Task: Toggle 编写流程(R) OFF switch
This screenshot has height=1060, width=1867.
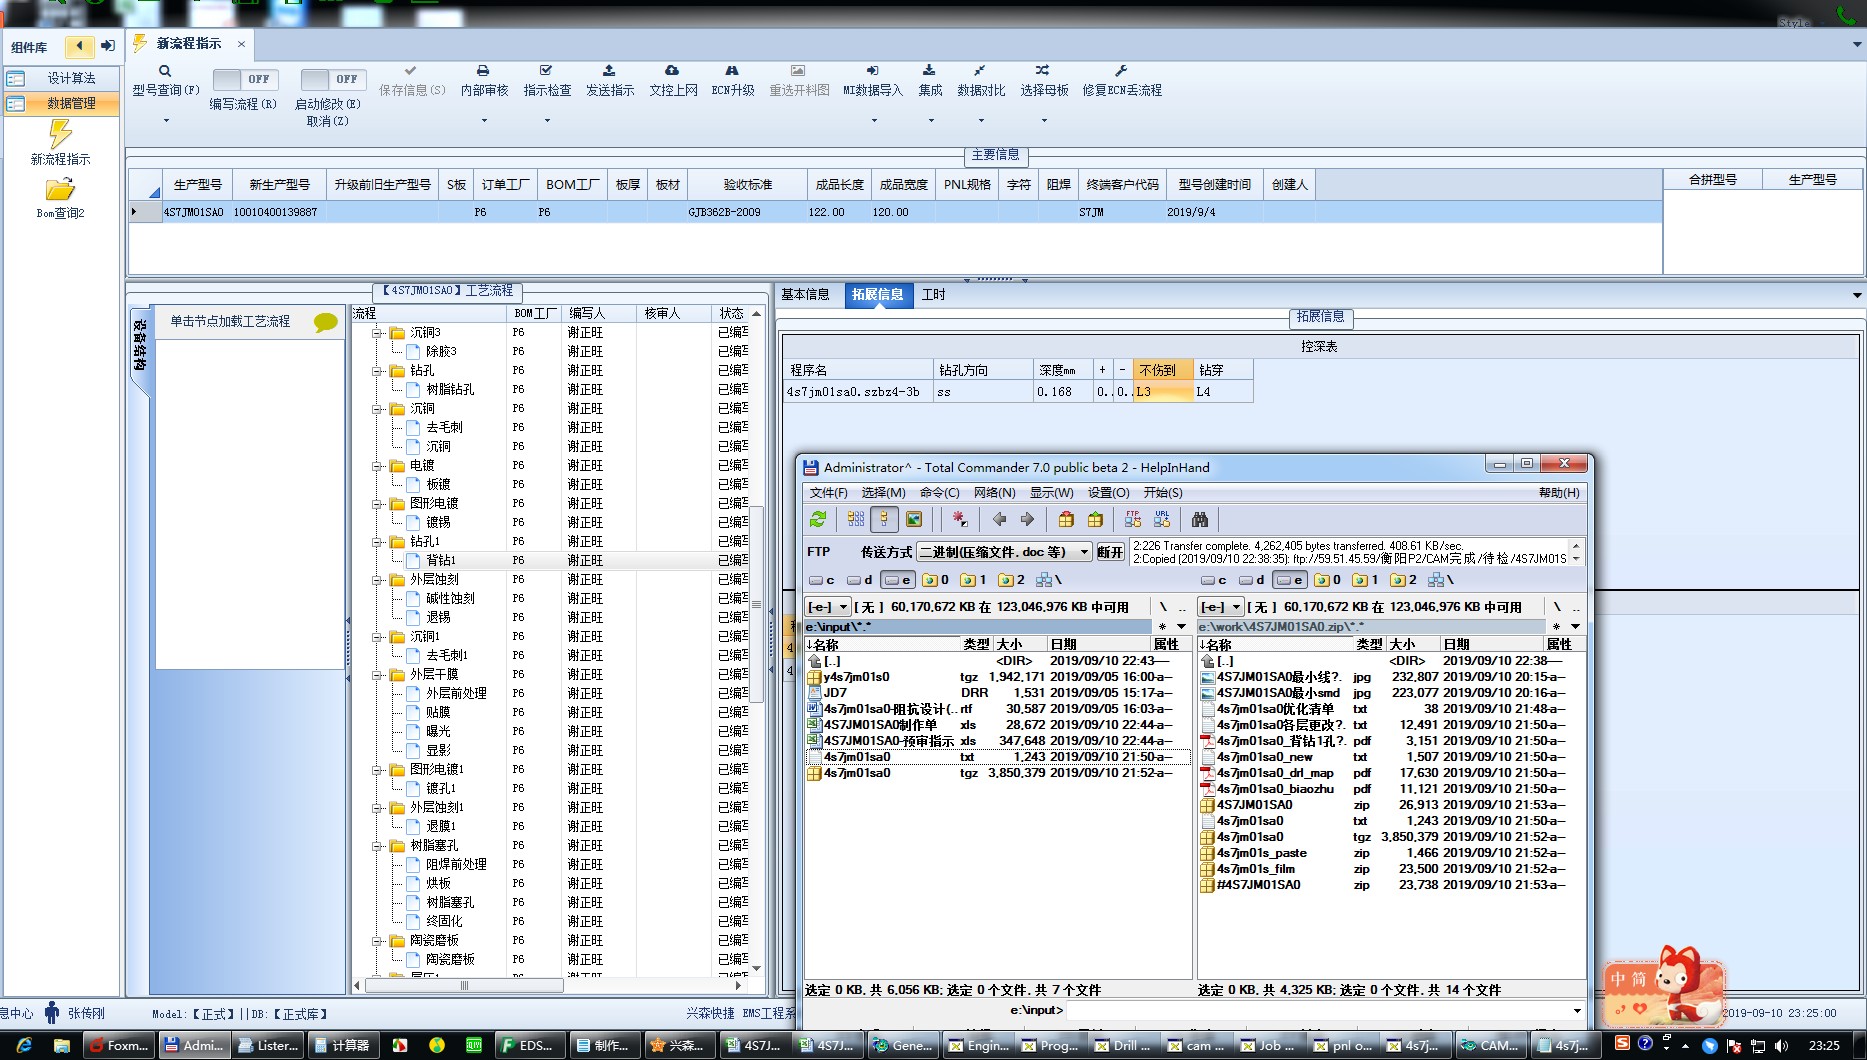Action: (246, 79)
